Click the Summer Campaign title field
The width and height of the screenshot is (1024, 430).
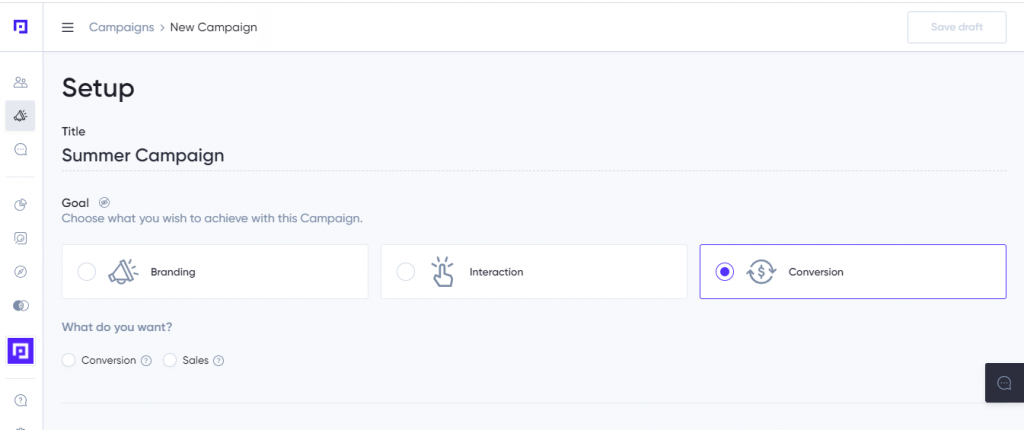[534, 156]
